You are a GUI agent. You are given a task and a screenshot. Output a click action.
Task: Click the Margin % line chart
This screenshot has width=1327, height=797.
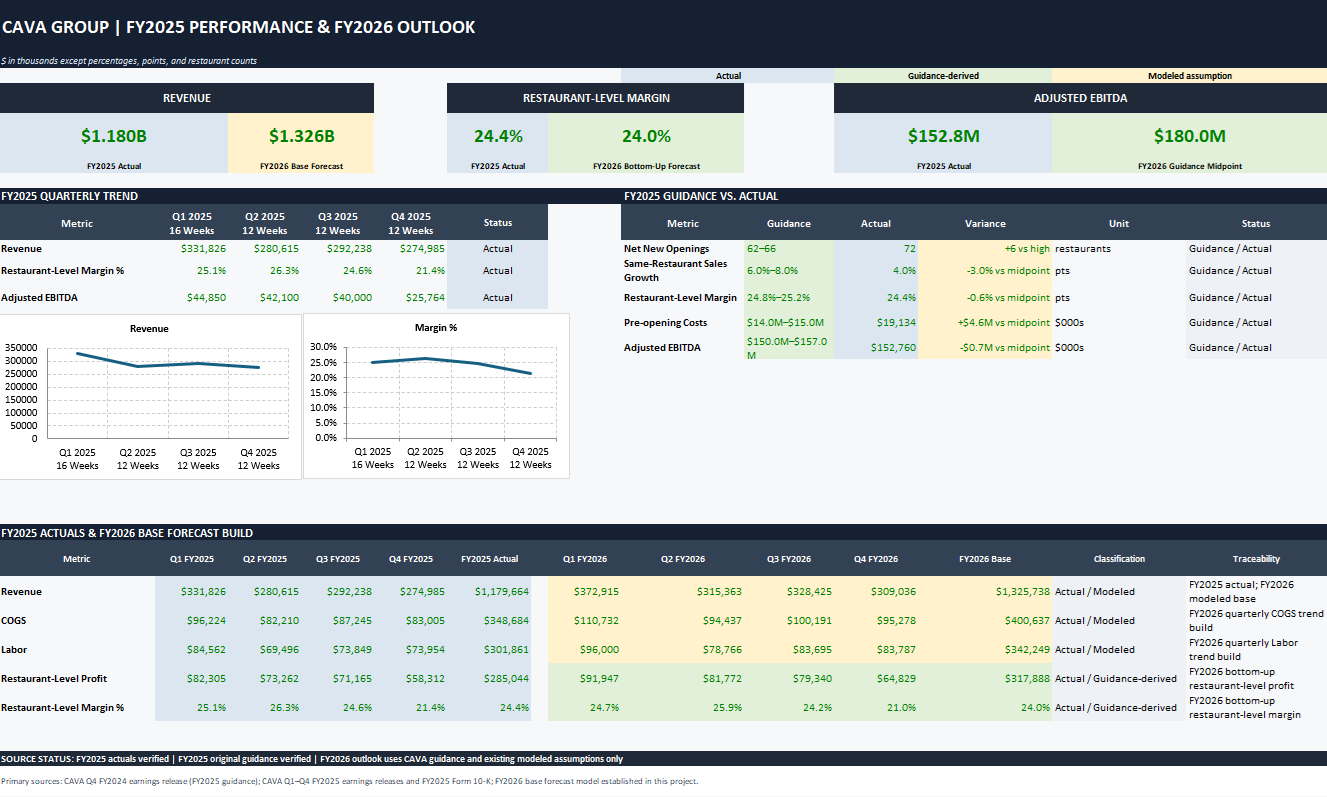pos(436,396)
